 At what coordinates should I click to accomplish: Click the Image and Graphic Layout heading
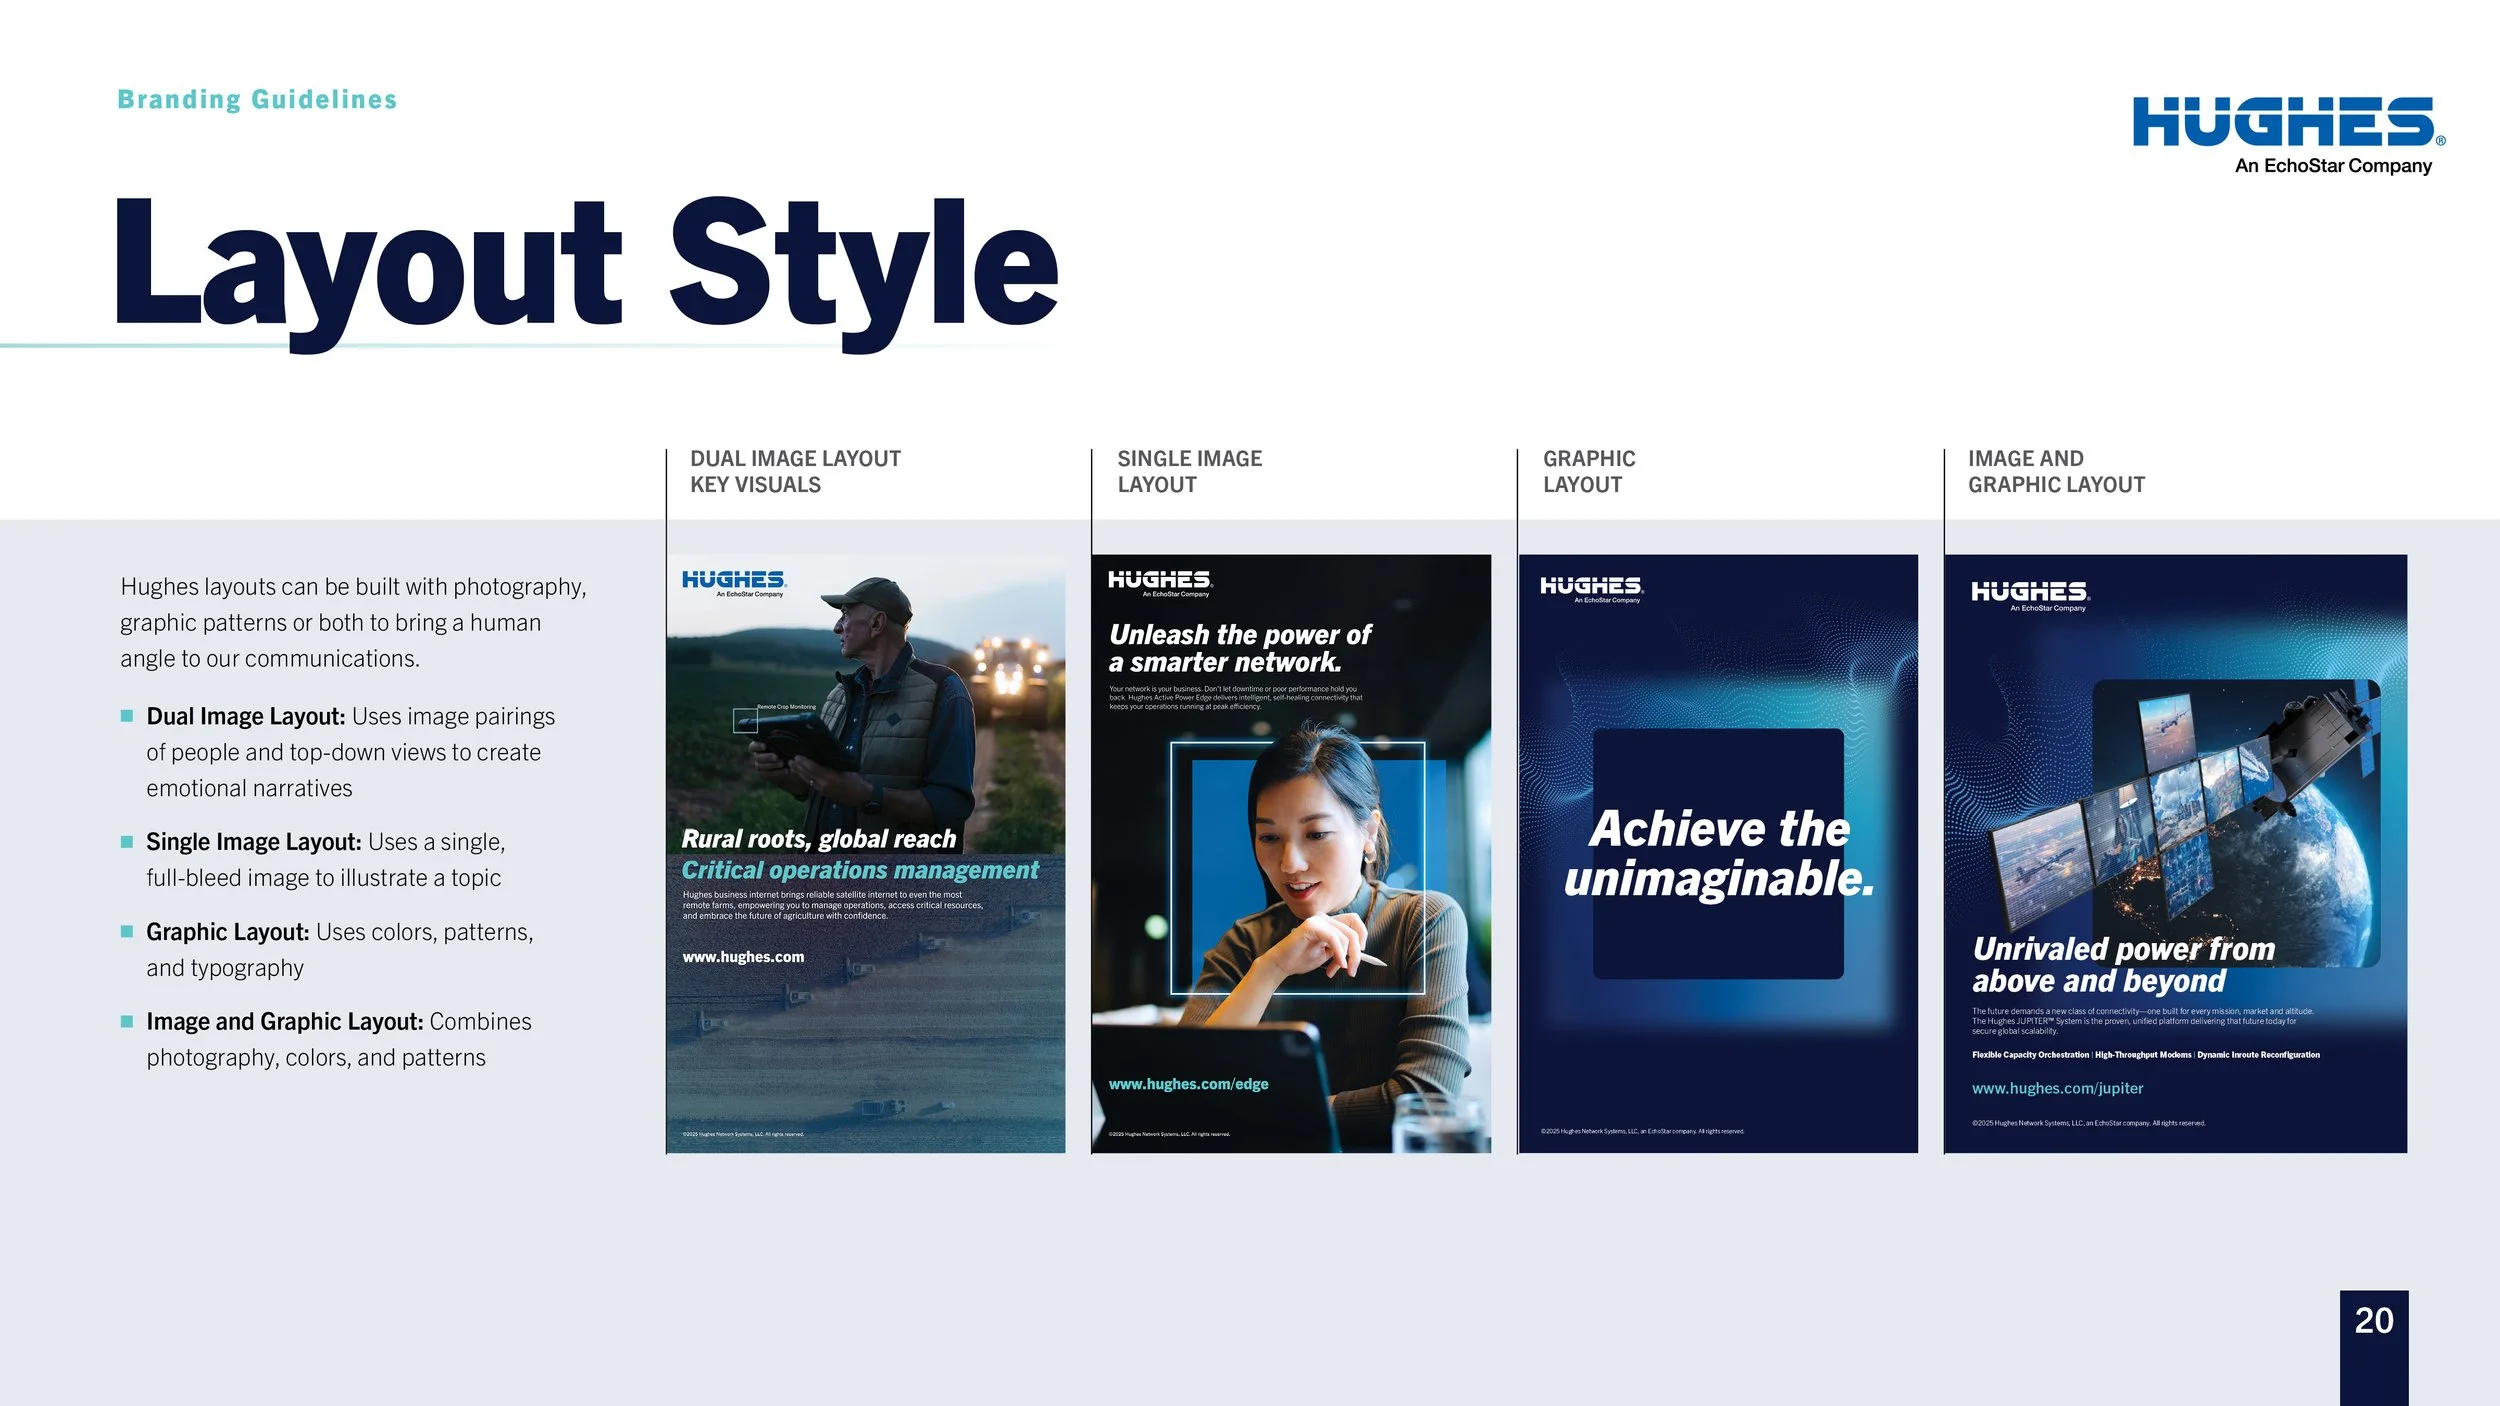(2055, 472)
